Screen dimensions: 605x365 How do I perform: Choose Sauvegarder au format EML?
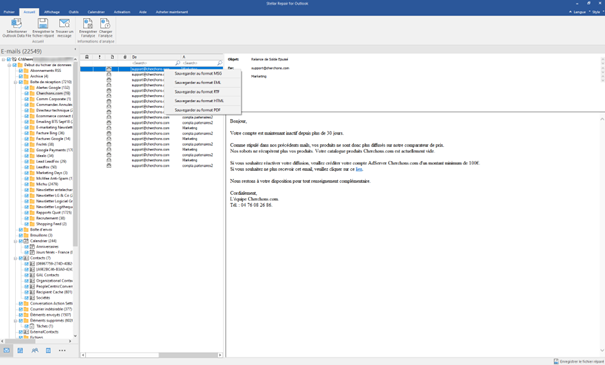(x=203, y=83)
